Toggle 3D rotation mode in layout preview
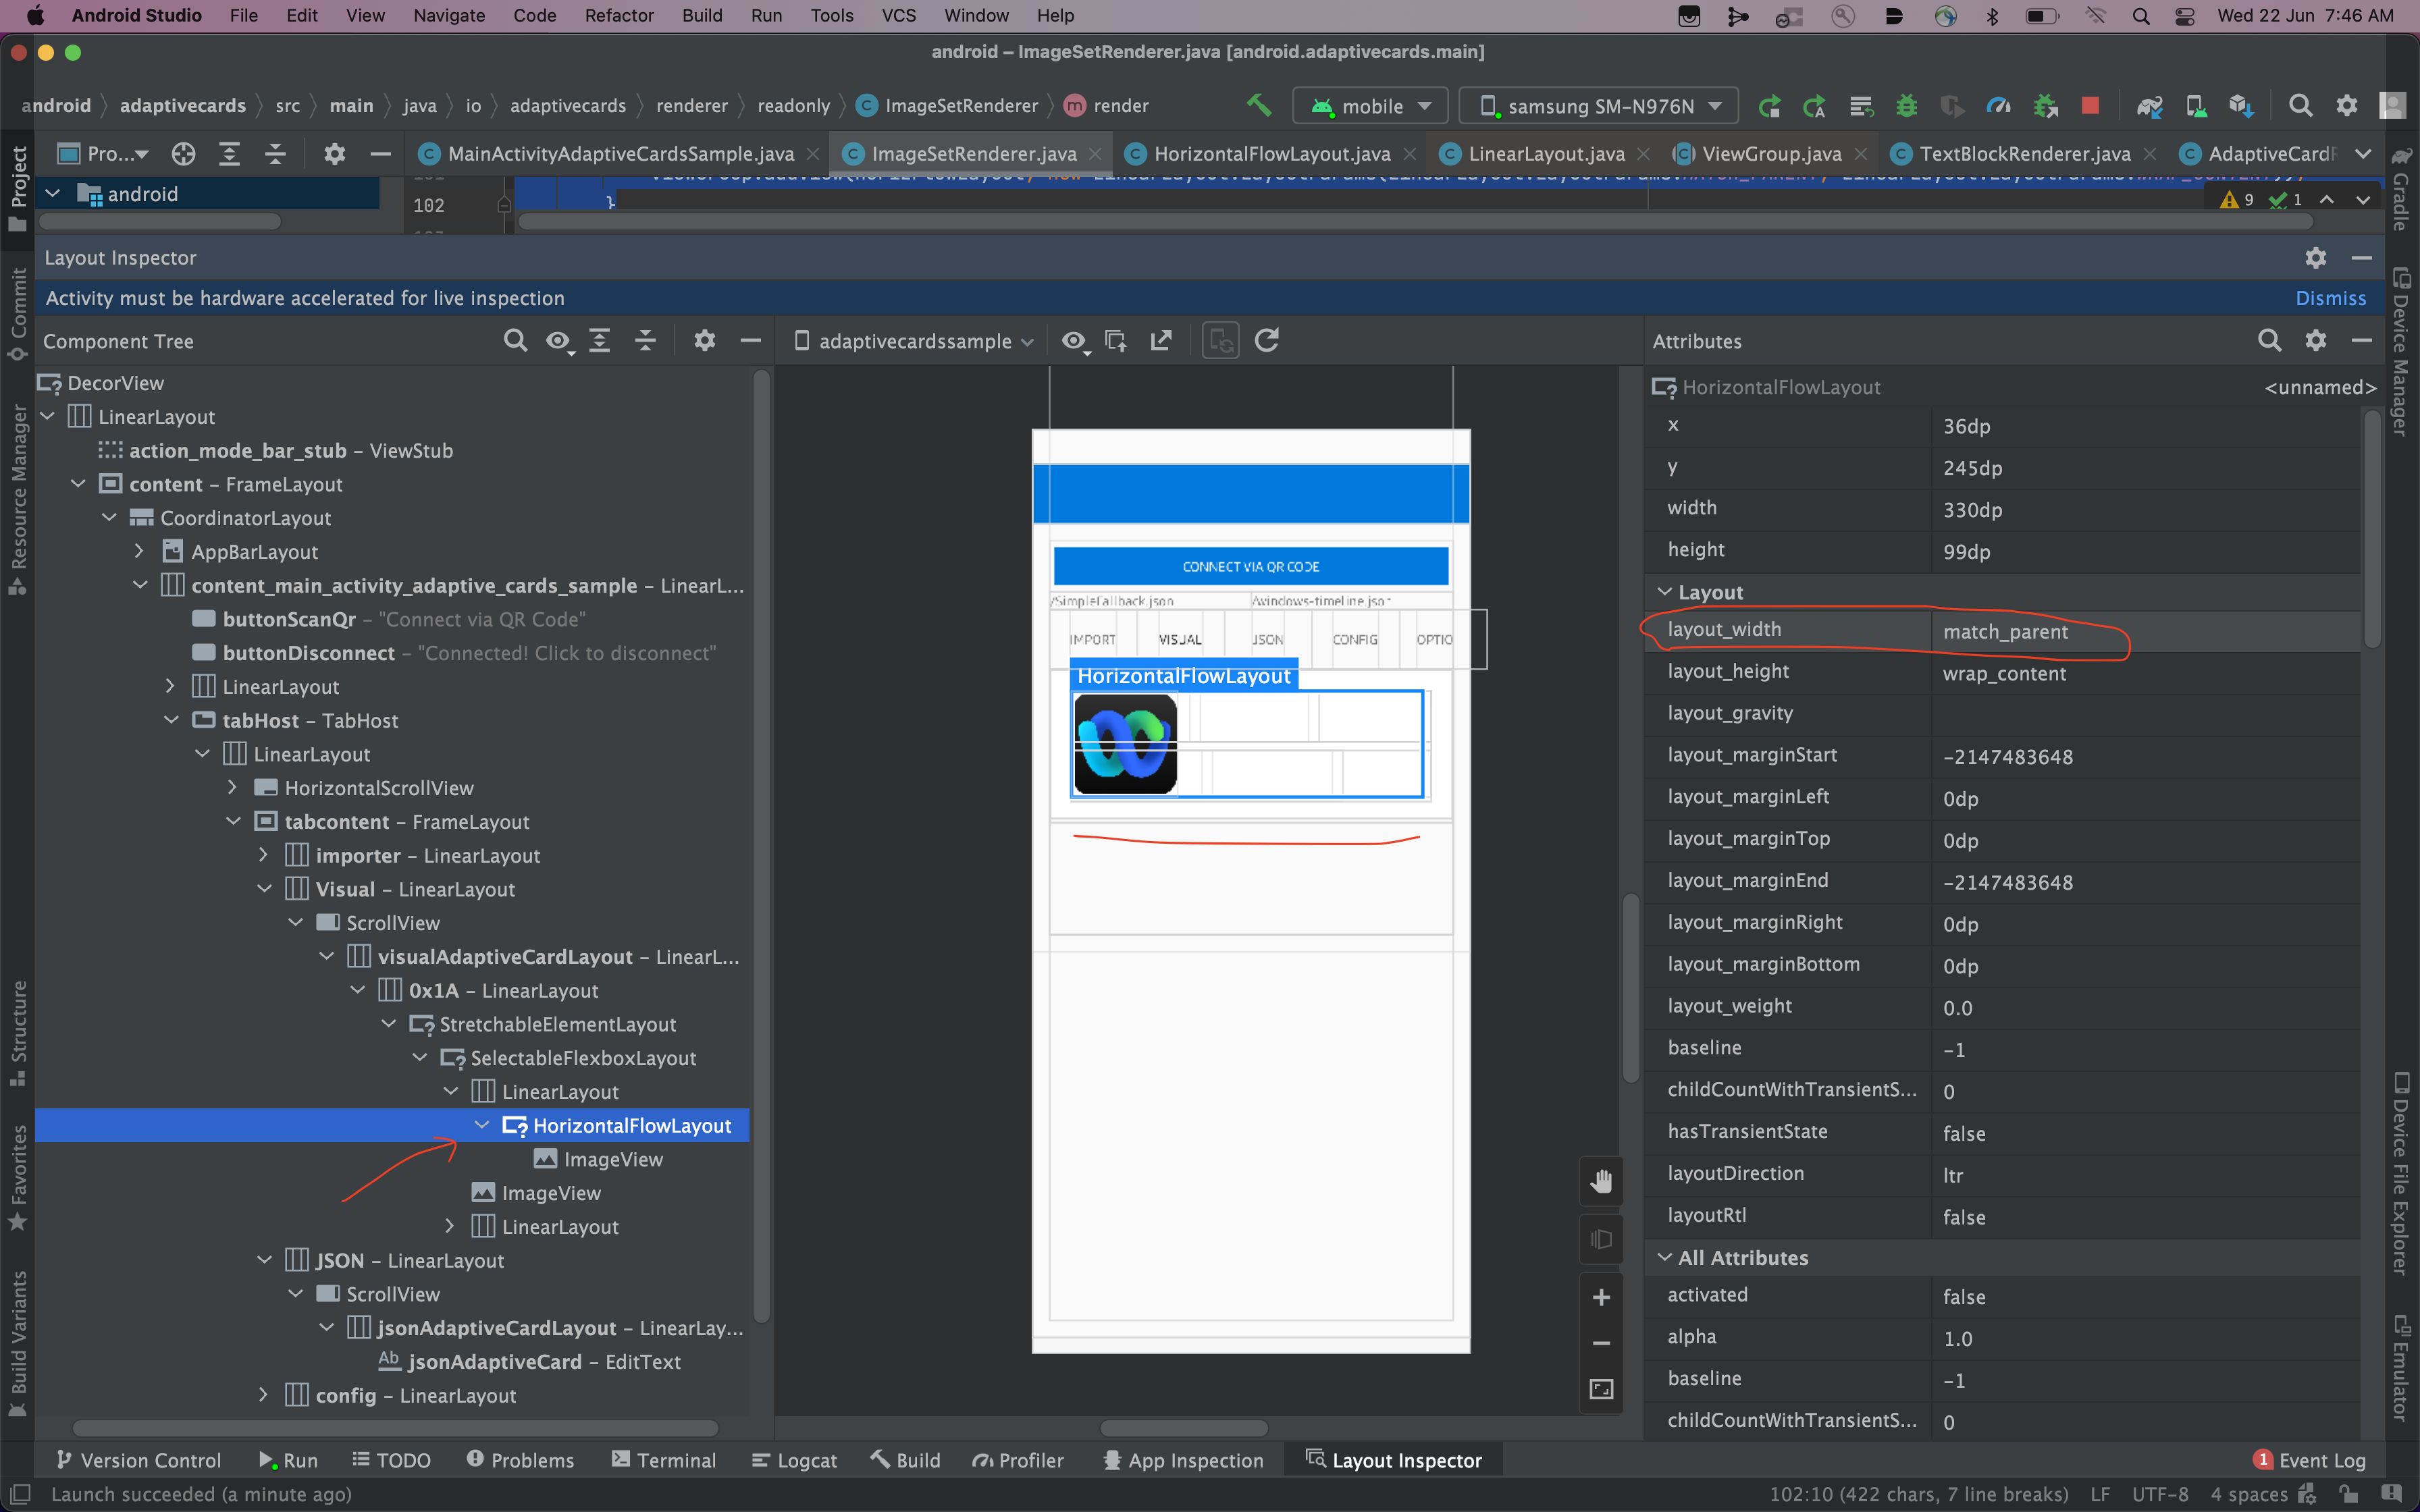The height and width of the screenshot is (1512, 2420). 1601,1239
